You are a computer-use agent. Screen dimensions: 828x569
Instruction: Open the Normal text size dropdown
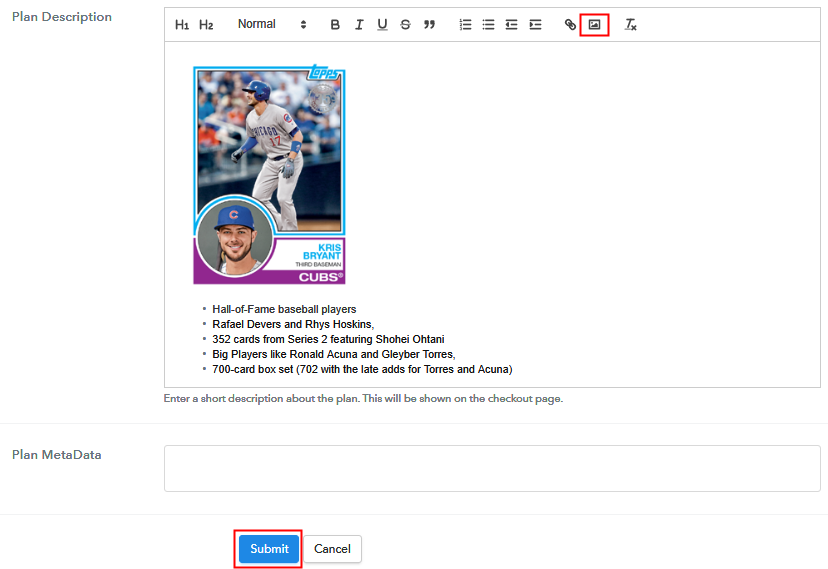[271, 24]
